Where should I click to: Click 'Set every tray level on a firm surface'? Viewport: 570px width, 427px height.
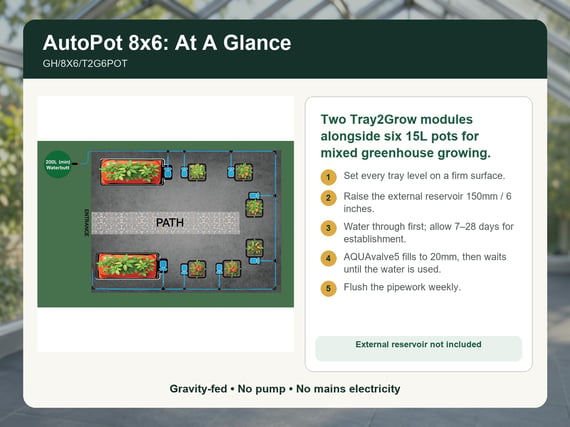pos(424,176)
